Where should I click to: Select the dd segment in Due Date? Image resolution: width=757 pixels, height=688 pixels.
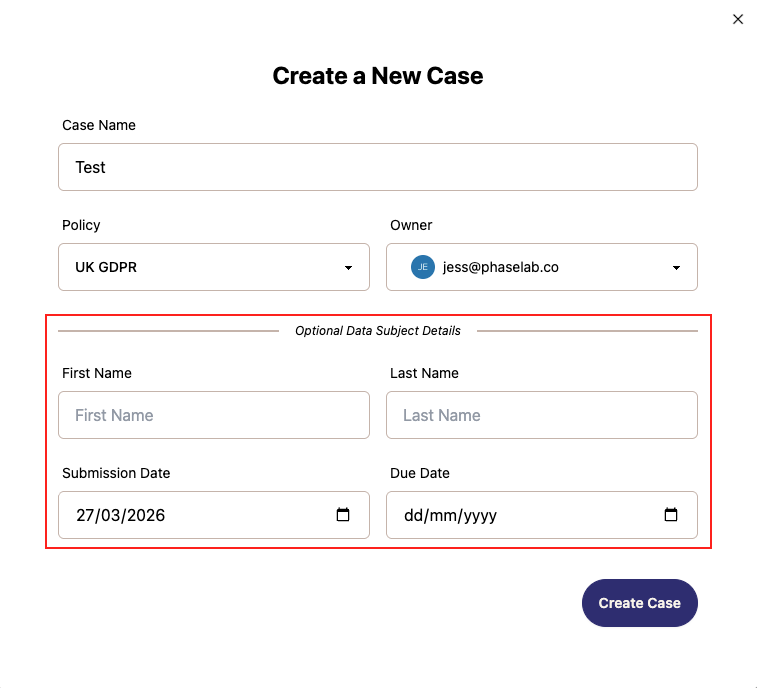(413, 516)
